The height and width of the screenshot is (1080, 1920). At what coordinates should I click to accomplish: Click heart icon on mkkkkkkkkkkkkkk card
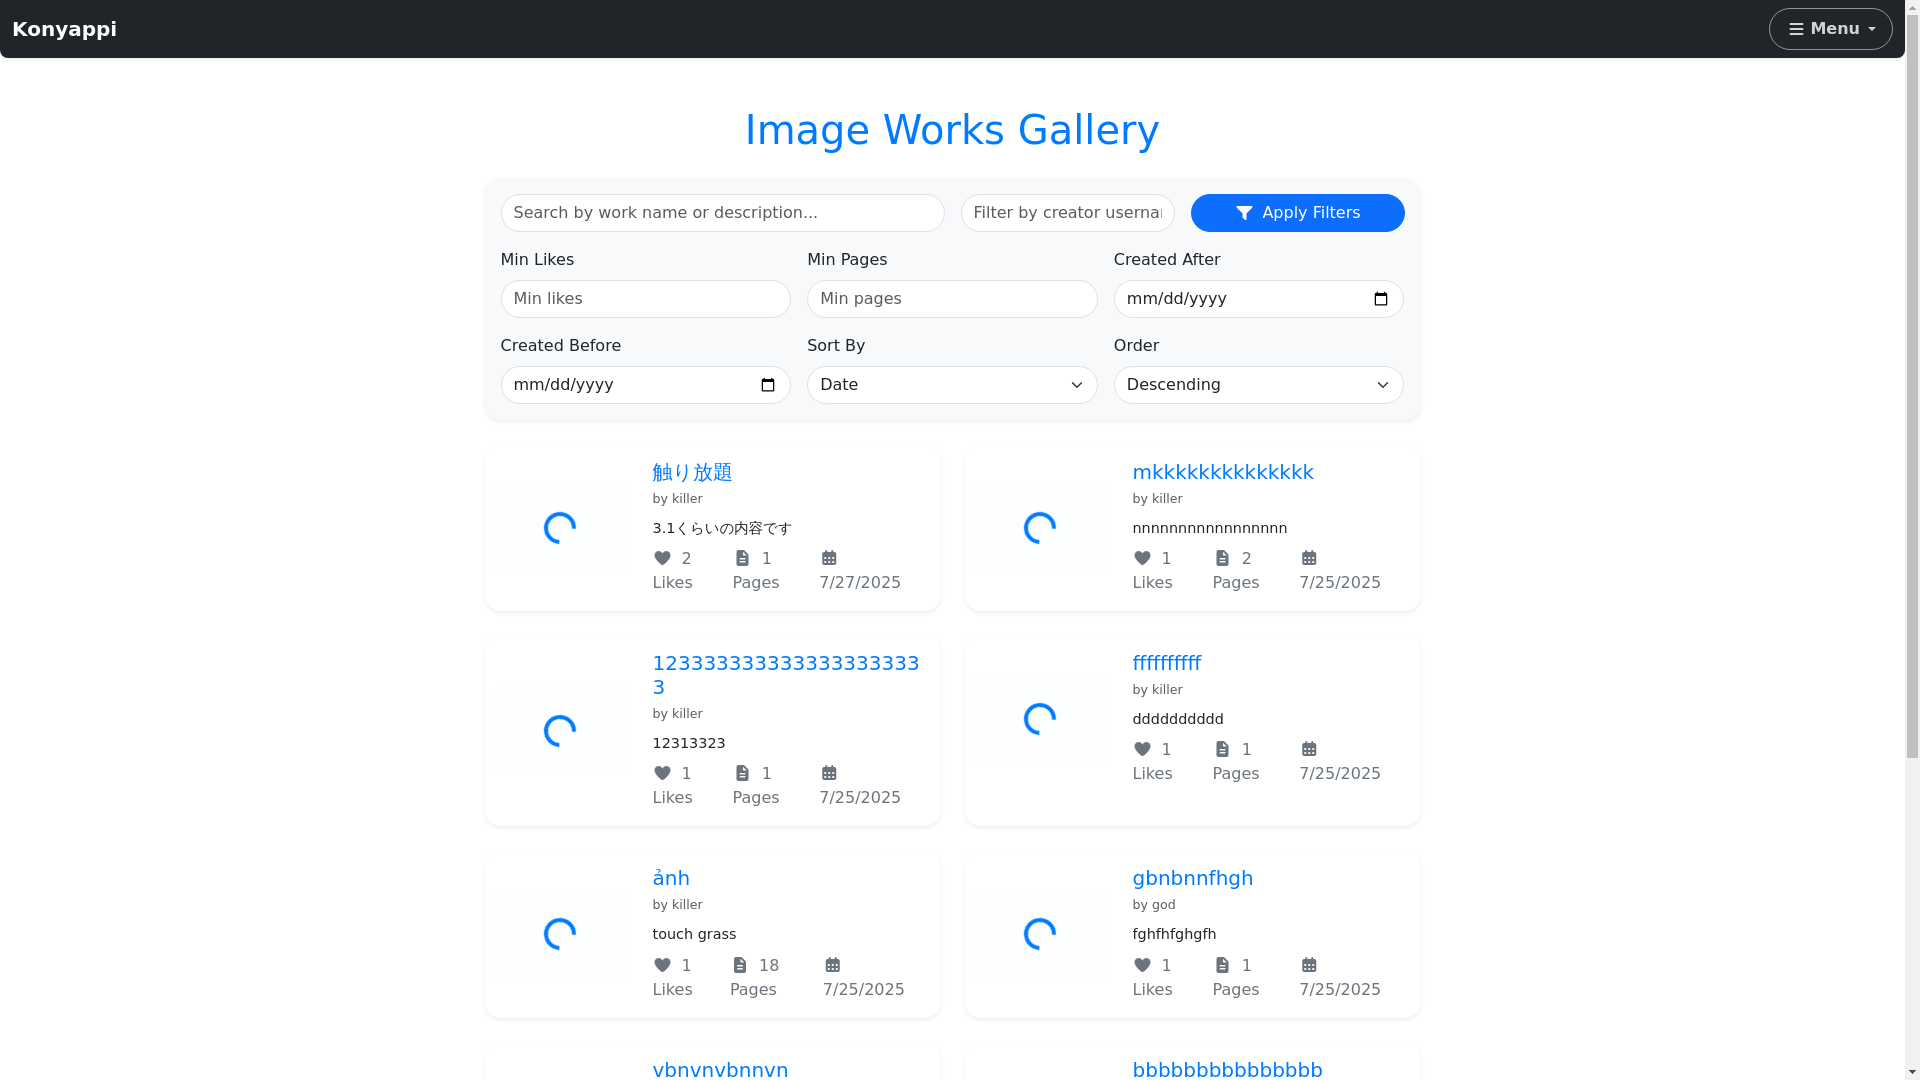pyautogui.click(x=1142, y=558)
